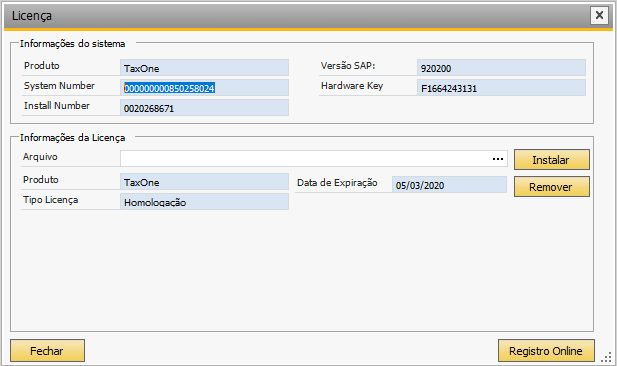
Task: Click the Licença title bar
Action: [x=295, y=16]
